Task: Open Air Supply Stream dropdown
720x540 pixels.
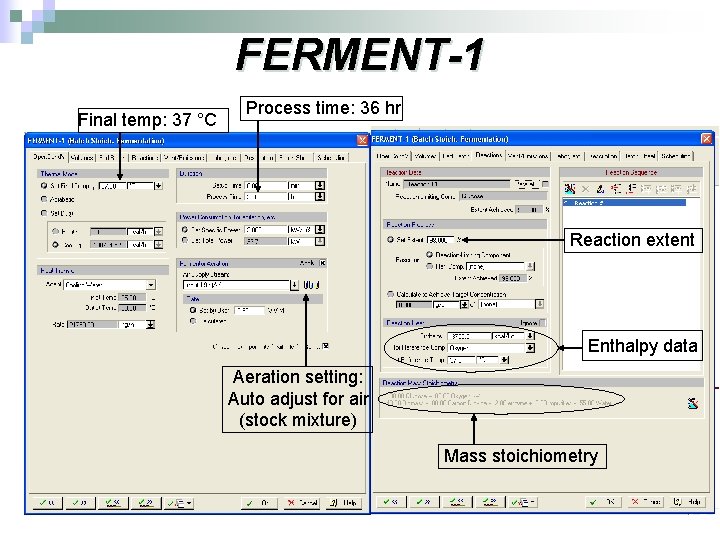Action: 294,285
